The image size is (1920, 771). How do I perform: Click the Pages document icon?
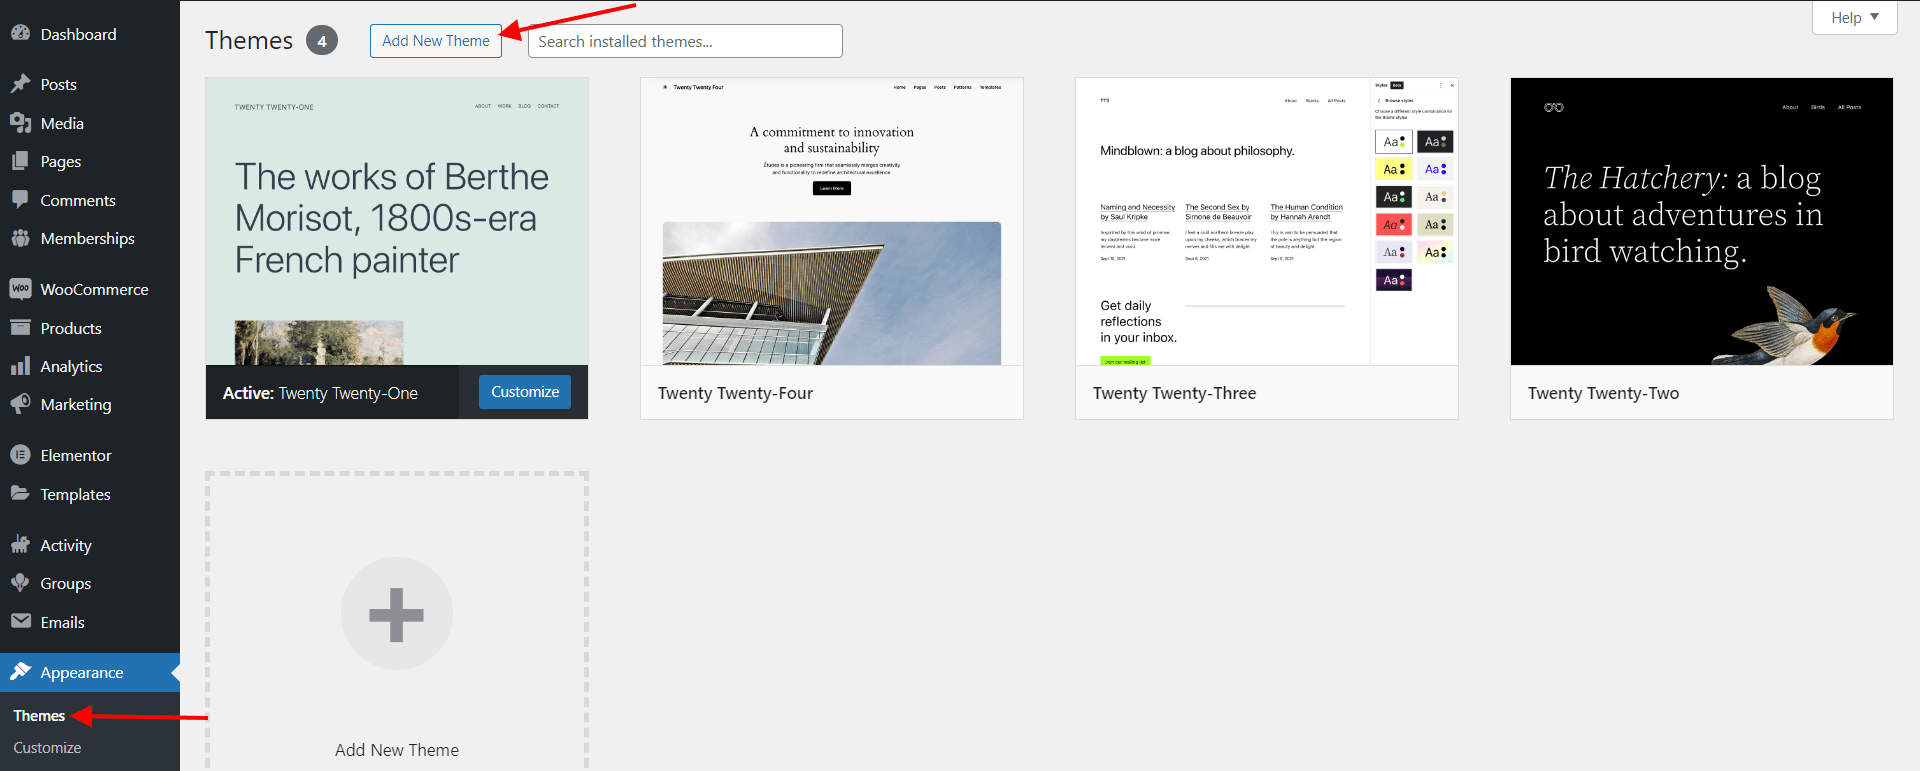coord(20,161)
